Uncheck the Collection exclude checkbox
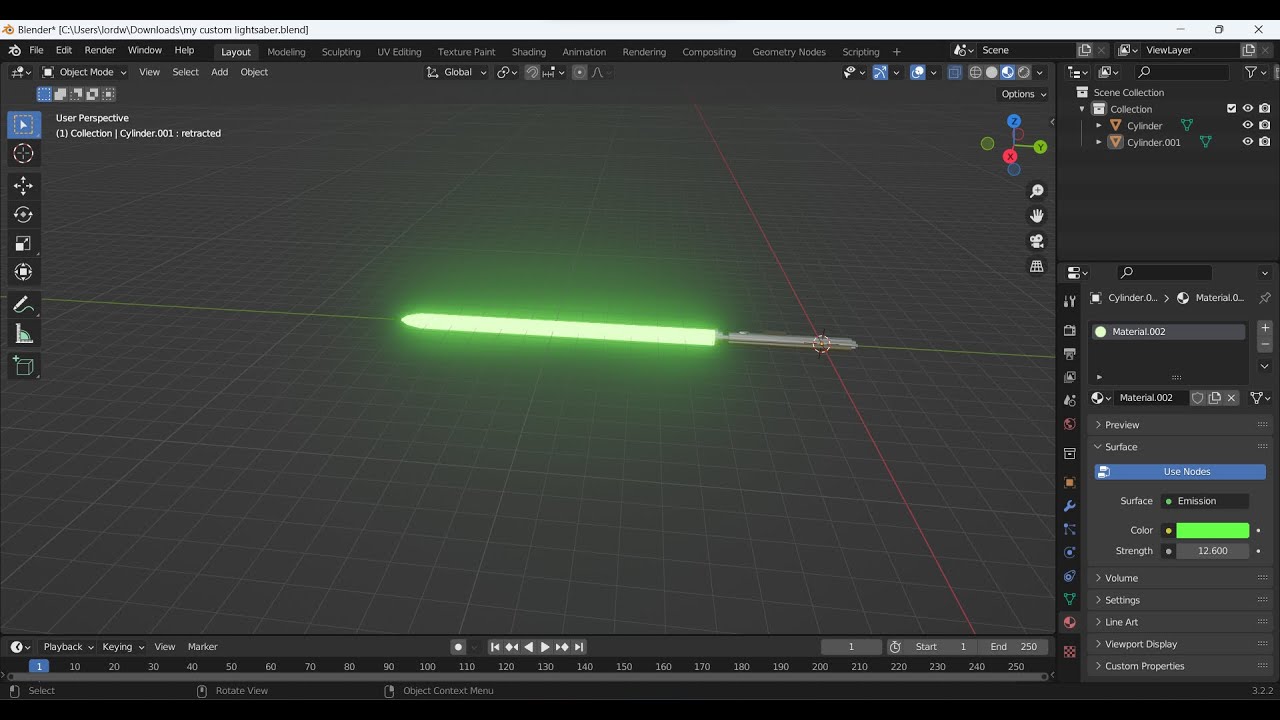The height and width of the screenshot is (720, 1280). pos(1232,109)
